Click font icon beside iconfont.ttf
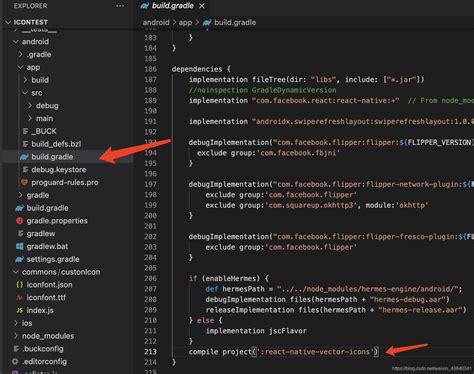 20,297
